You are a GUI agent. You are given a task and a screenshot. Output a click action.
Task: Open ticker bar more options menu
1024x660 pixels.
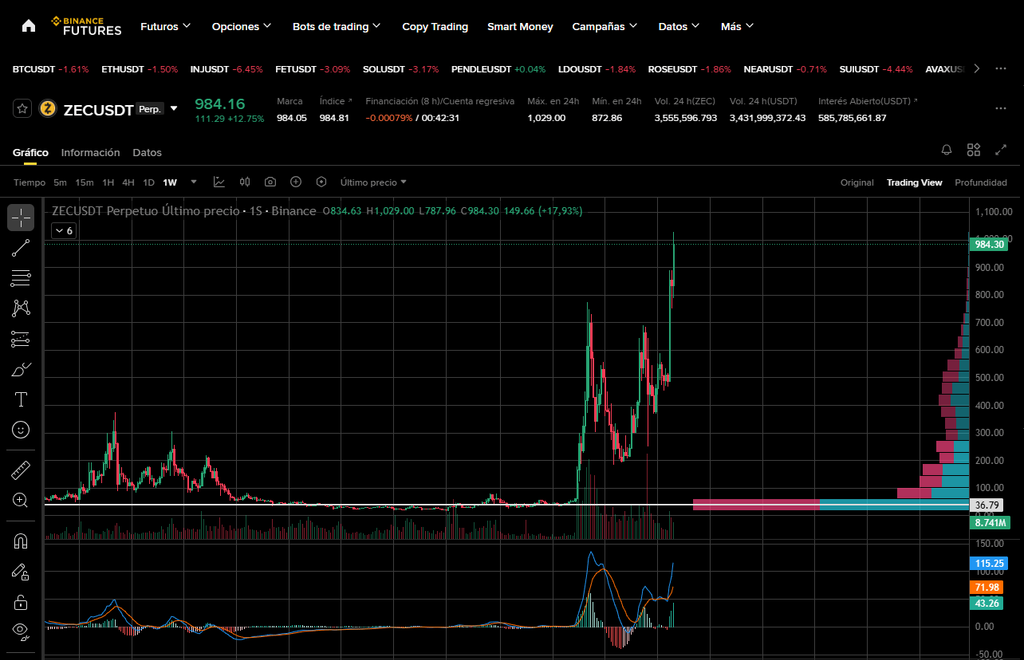click(1000, 69)
